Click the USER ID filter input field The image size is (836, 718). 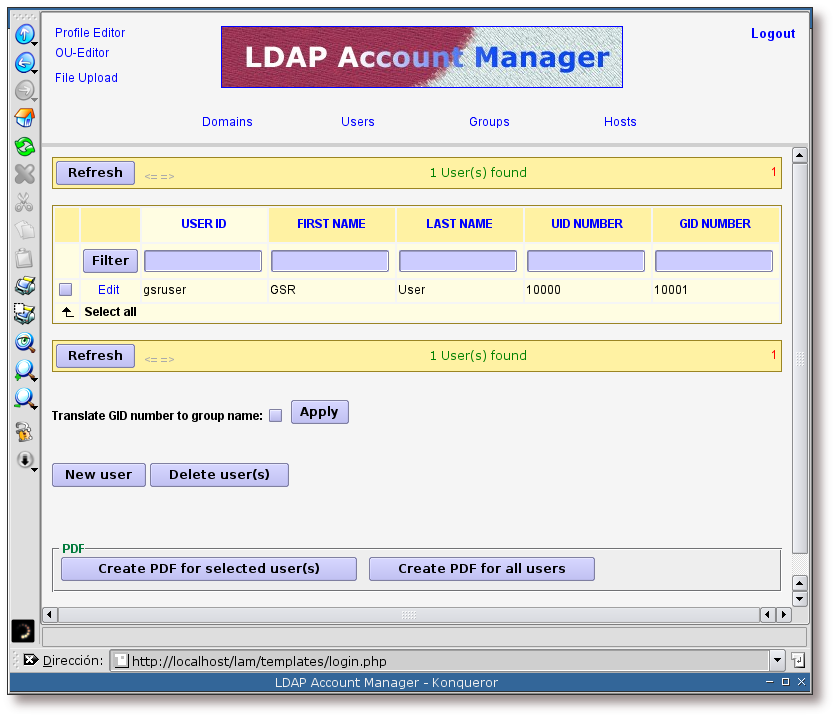pyautogui.click(x=203, y=261)
